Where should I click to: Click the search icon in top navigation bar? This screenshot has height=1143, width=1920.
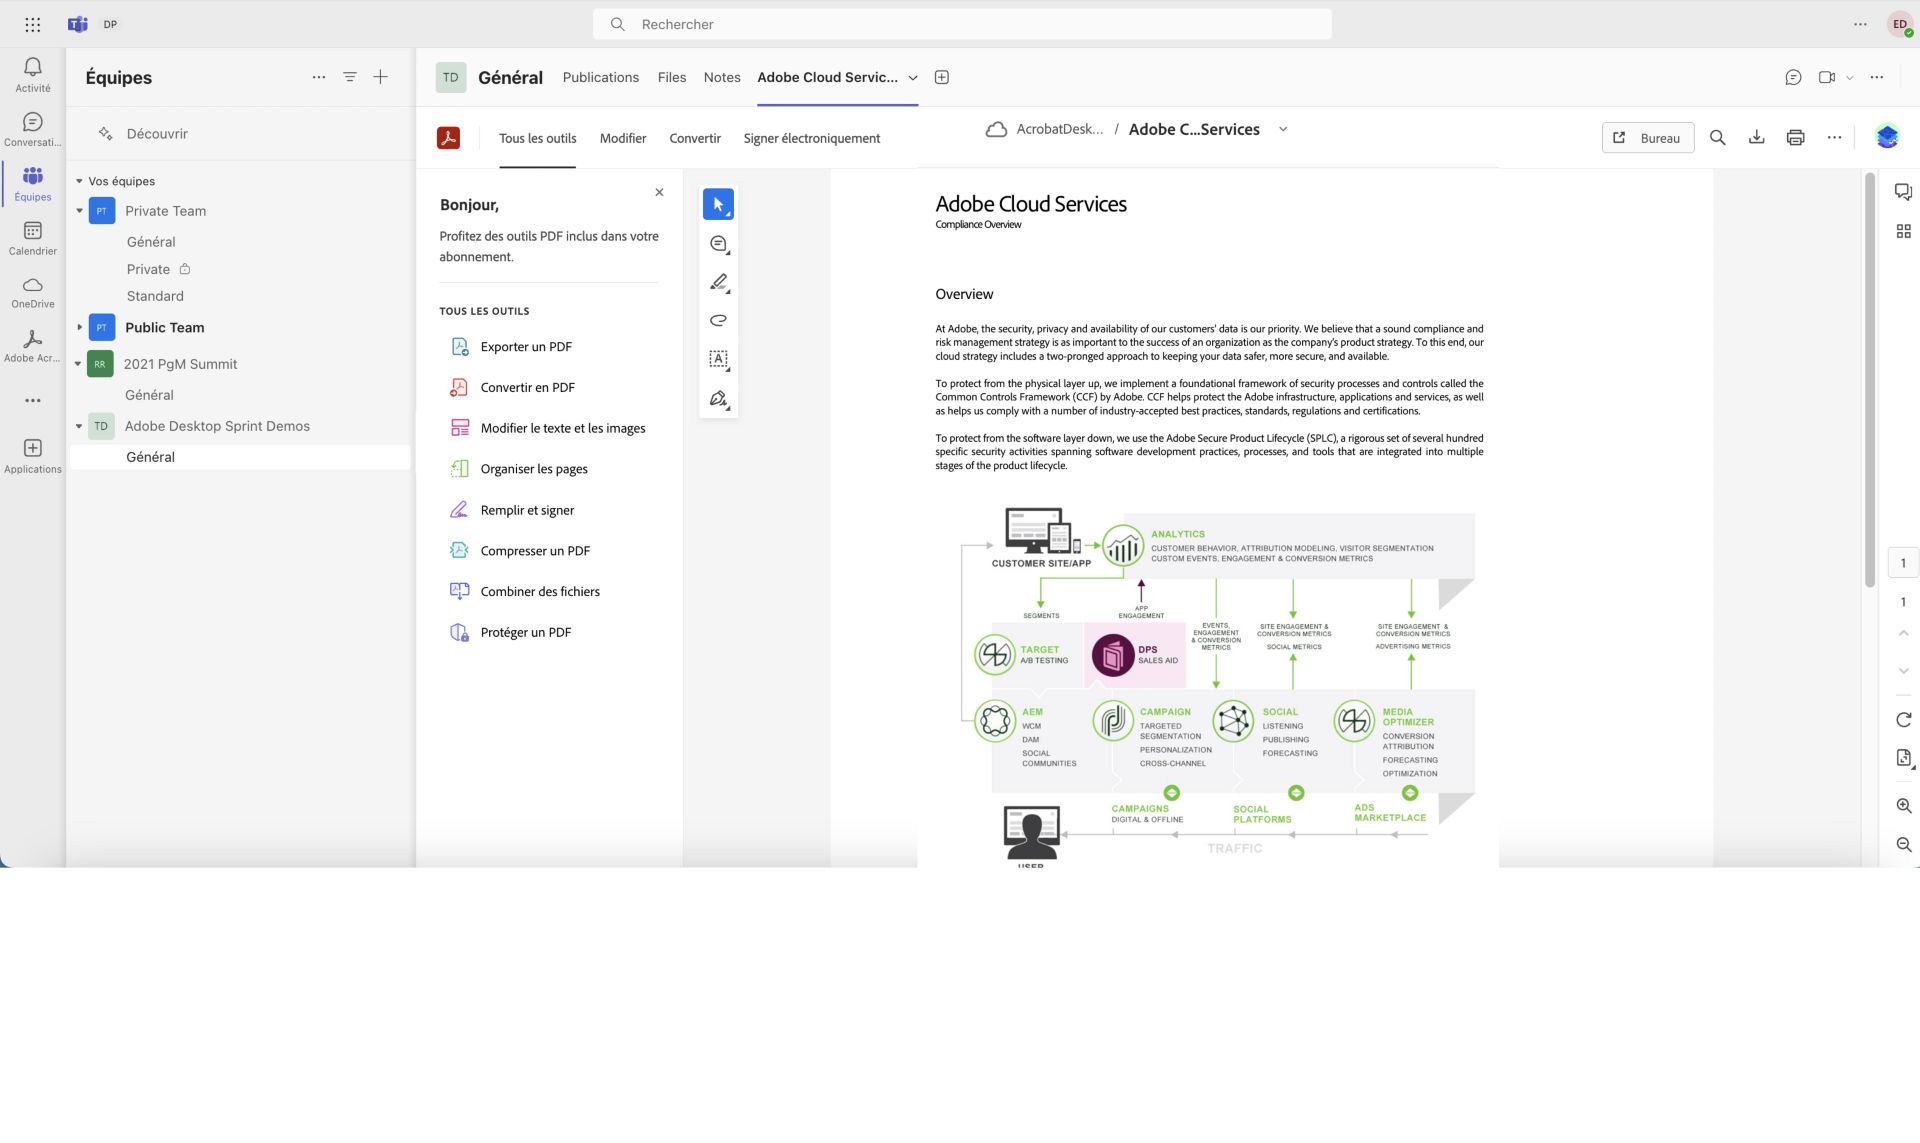coord(1717,136)
